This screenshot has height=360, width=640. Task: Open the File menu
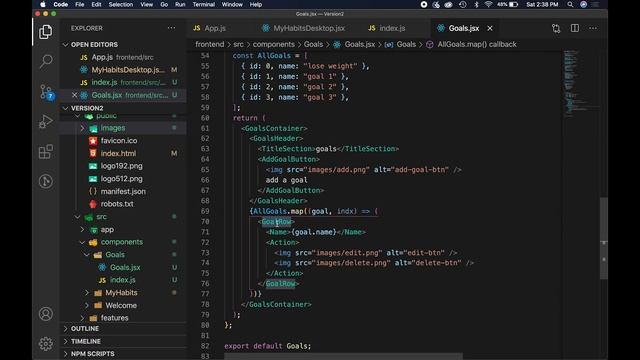tap(80, 4)
